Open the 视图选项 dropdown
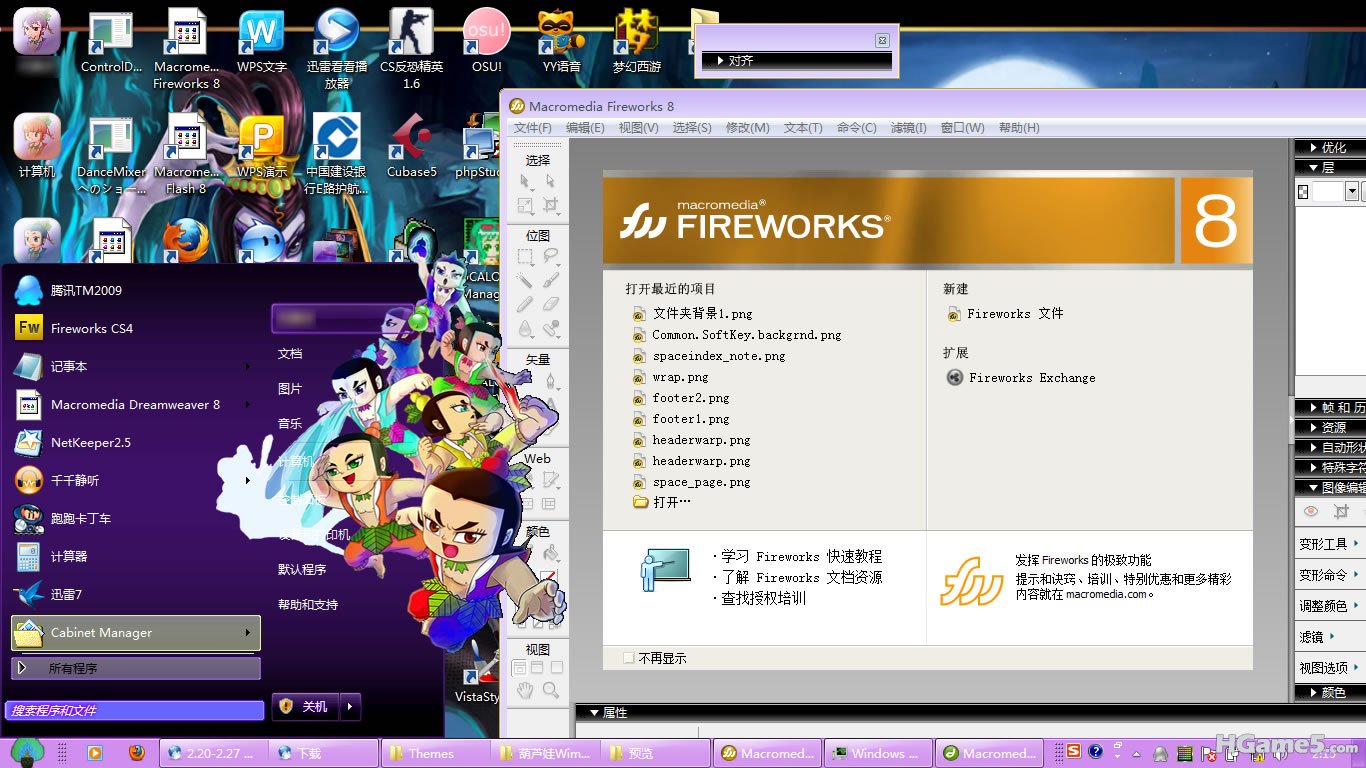This screenshot has width=1366, height=768. [1329, 668]
